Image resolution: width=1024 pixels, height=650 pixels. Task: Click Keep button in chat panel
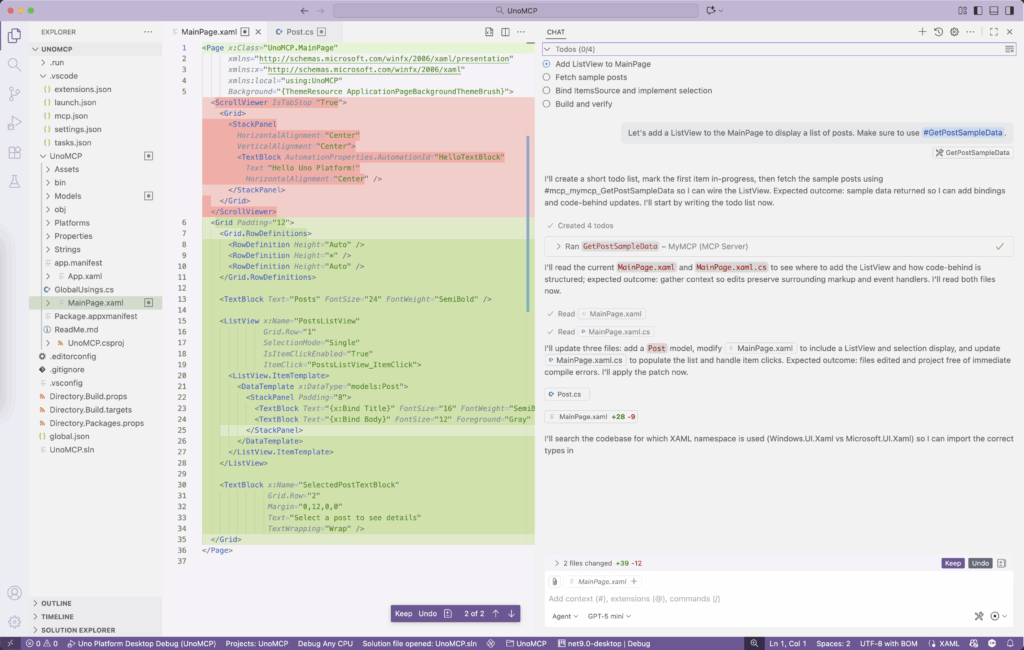(953, 563)
